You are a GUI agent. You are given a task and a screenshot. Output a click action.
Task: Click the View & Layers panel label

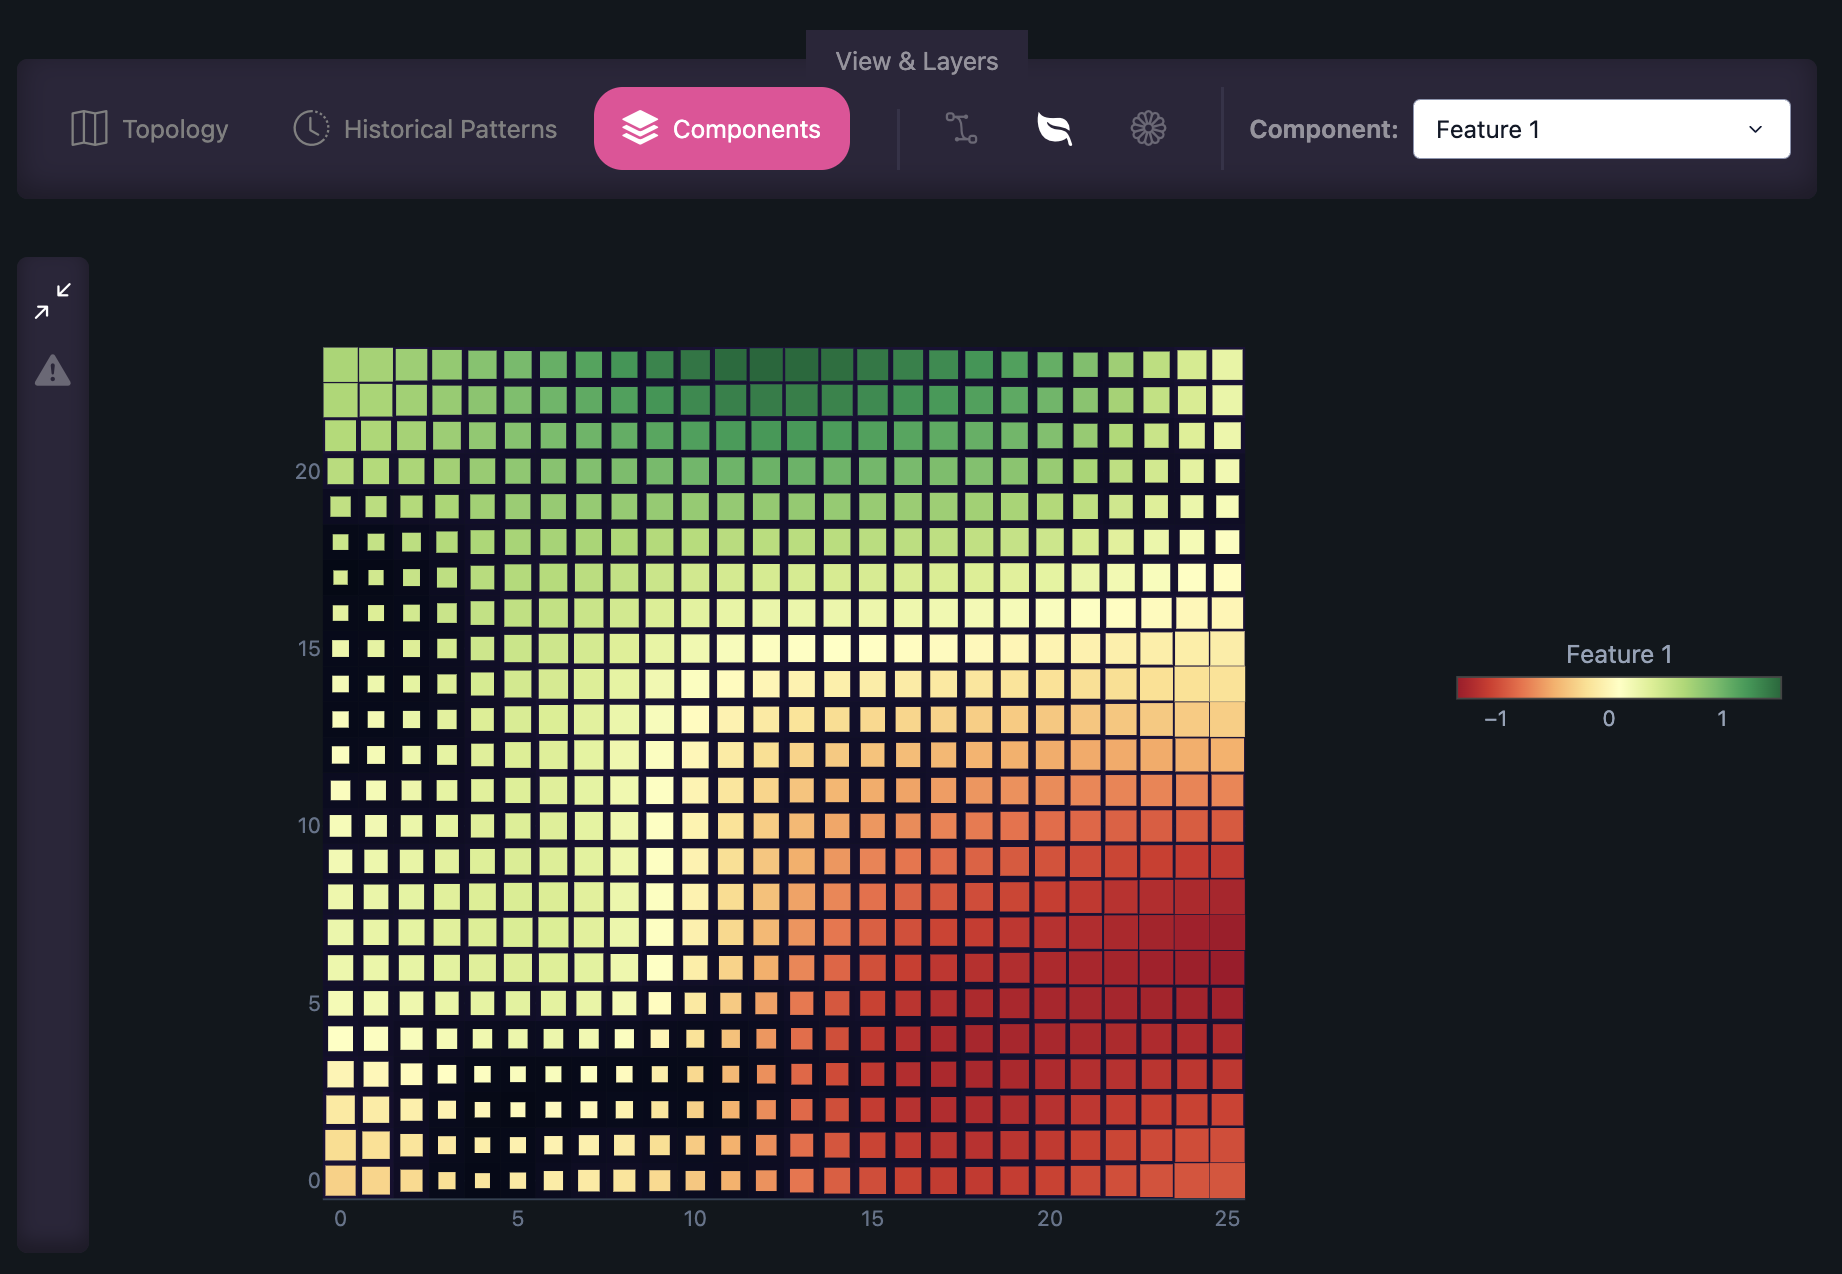pos(917,61)
